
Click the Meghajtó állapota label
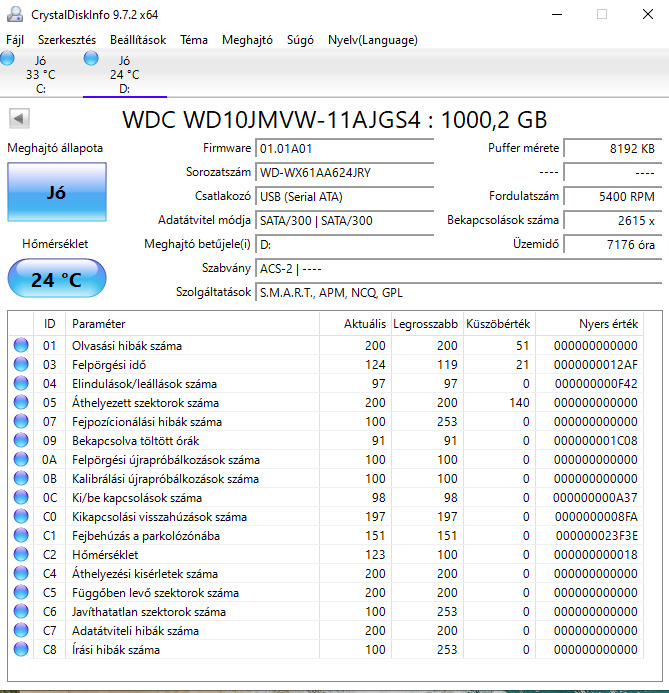pos(55,148)
